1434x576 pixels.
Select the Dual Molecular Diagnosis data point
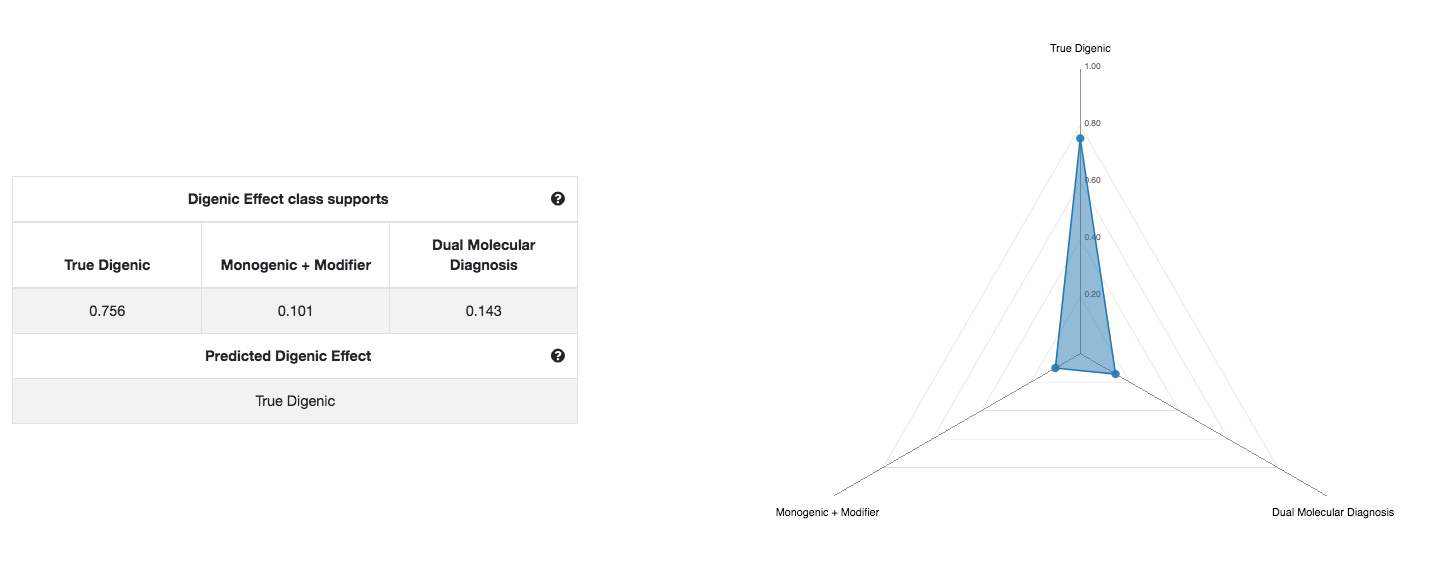tap(1116, 372)
